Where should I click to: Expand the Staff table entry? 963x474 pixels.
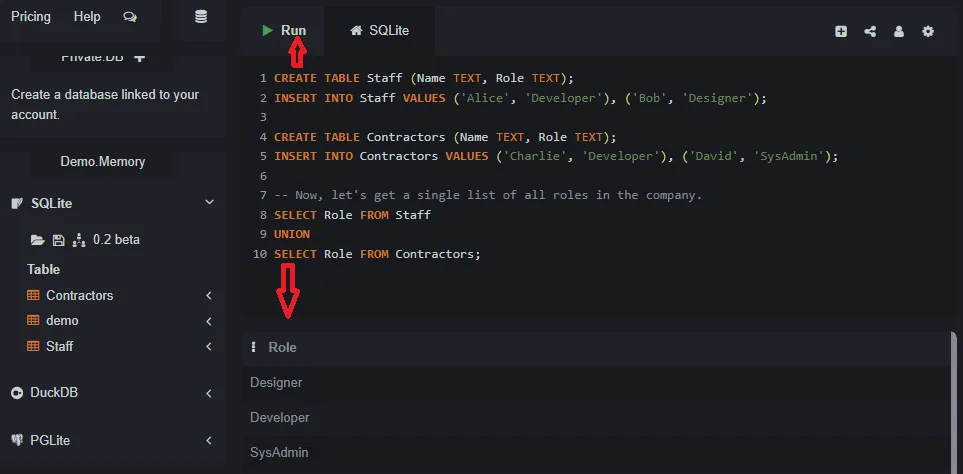(209, 346)
